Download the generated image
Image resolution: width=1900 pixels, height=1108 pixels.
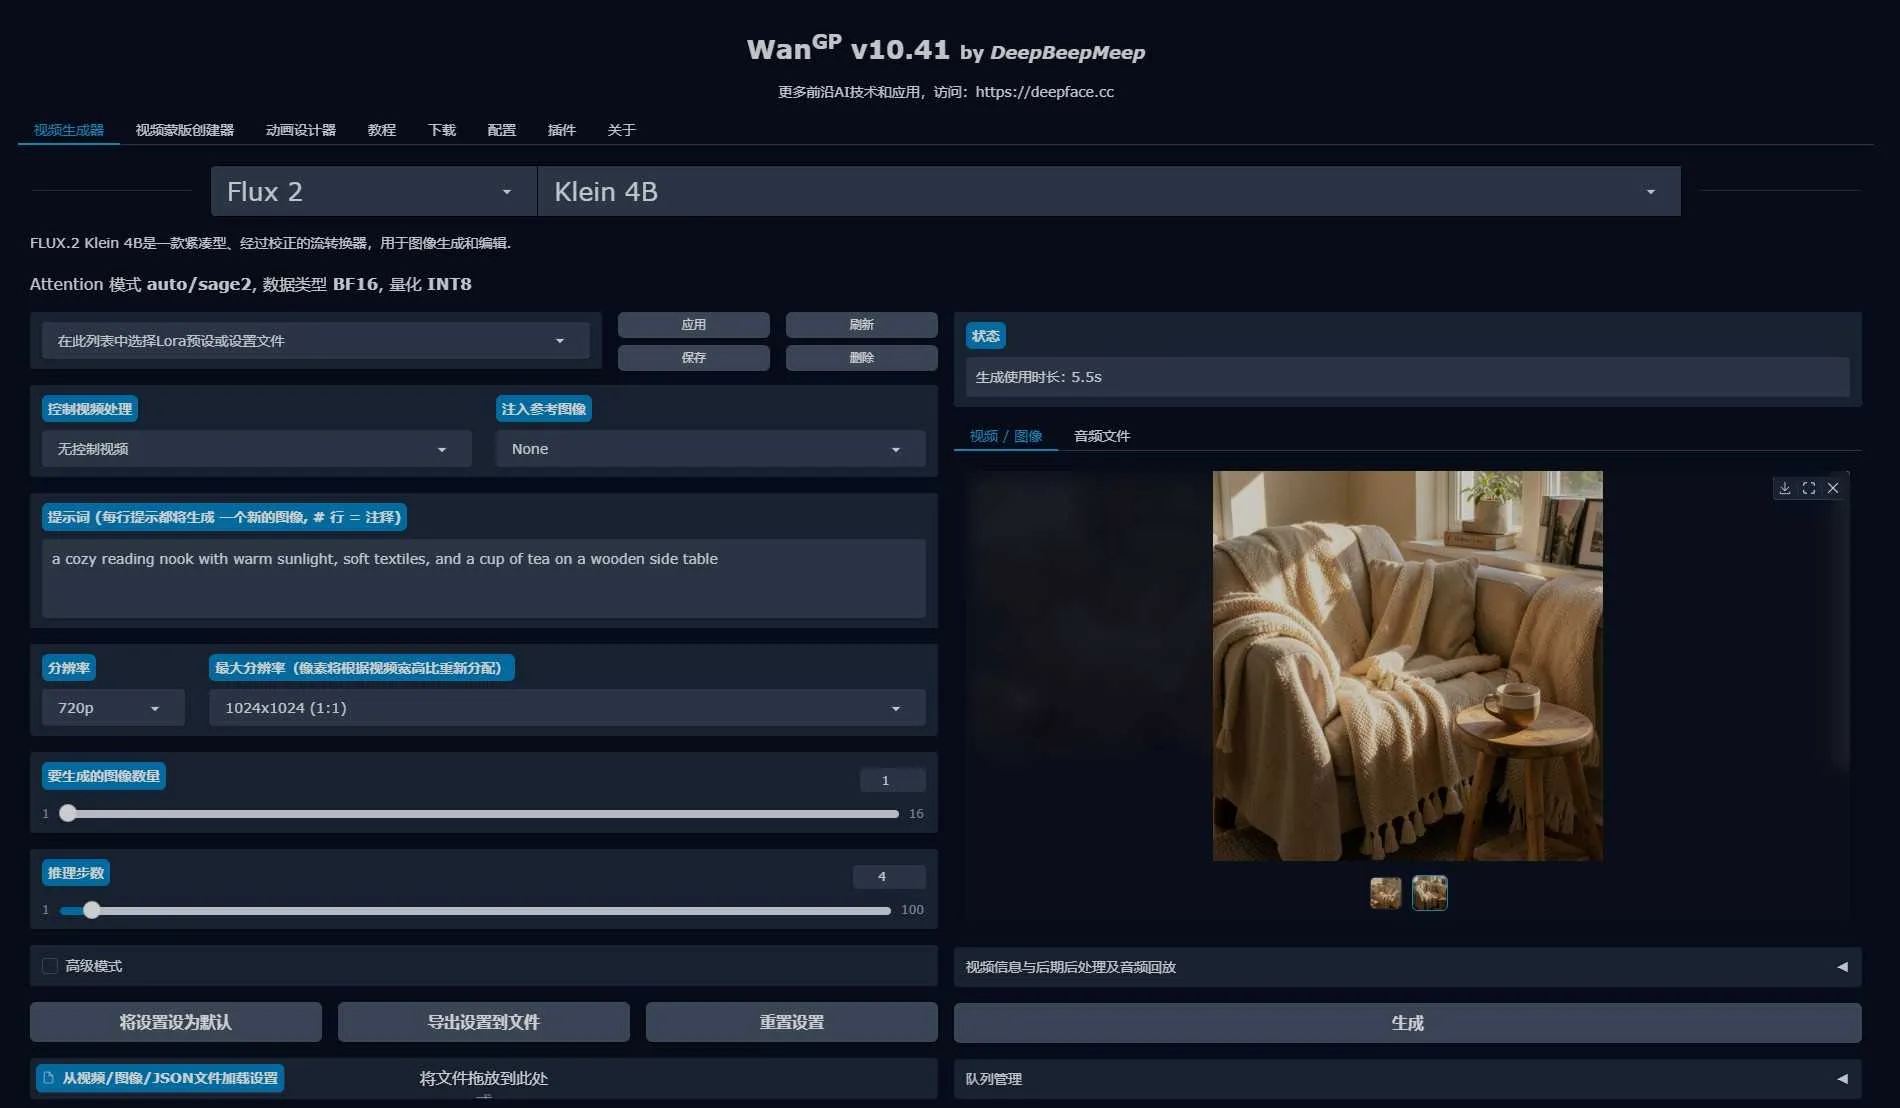point(1784,488)
